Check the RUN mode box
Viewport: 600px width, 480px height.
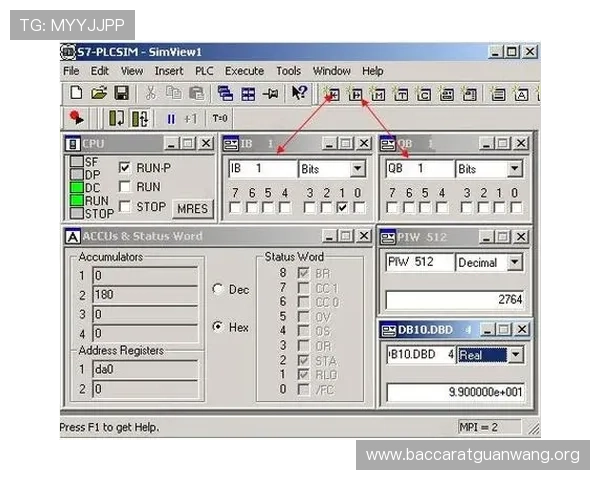pyautogui.click(x=125, y=187)
